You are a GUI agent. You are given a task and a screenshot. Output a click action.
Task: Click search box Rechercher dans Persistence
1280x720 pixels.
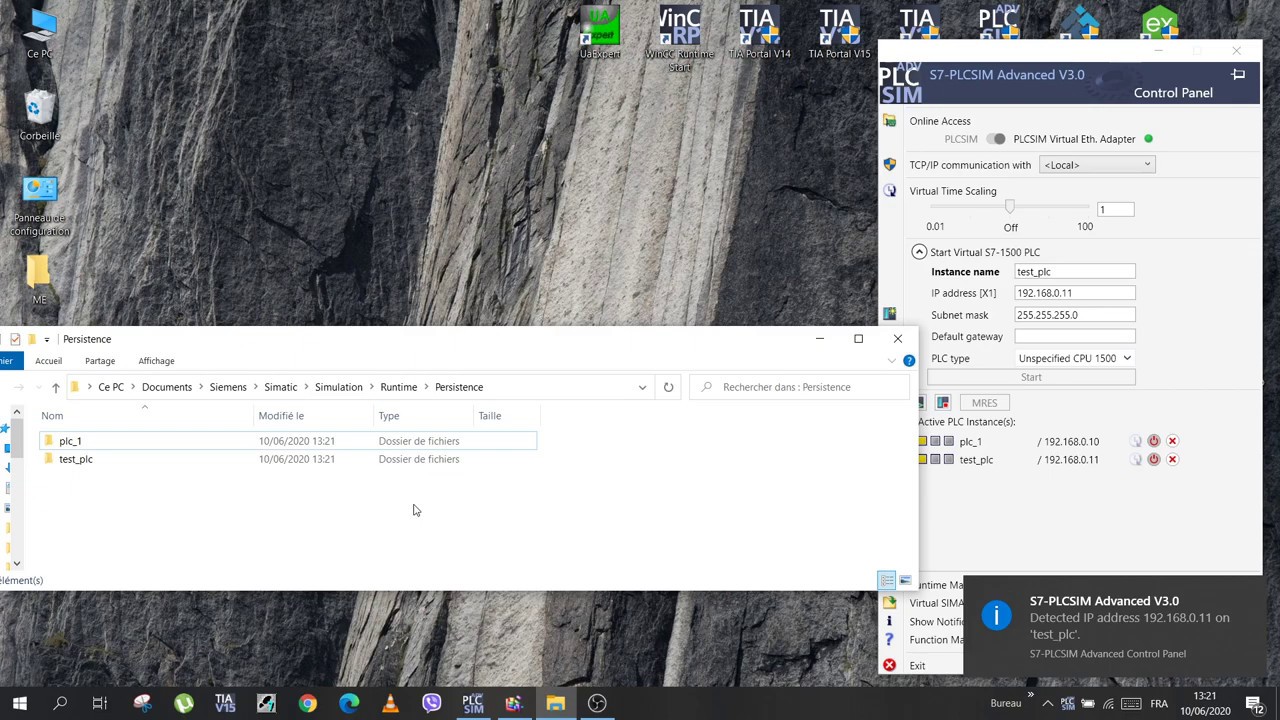point(798,387)
